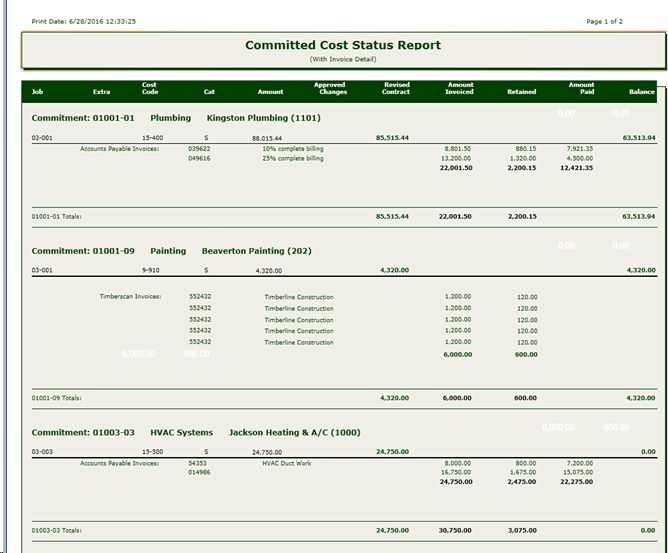This screenshot has height=553, width=668.
Task: Click the cost code 15-500
Action: [x=153, y=452]
